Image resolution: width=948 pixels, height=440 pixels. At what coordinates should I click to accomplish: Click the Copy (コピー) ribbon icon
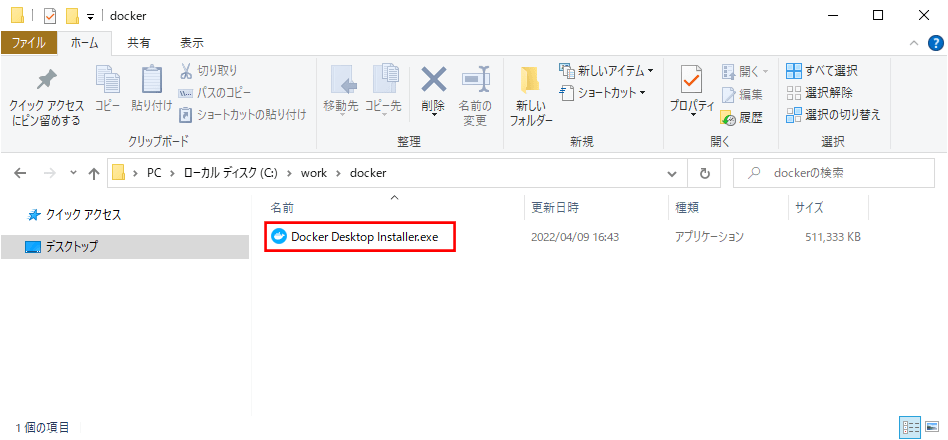[108, 89]
